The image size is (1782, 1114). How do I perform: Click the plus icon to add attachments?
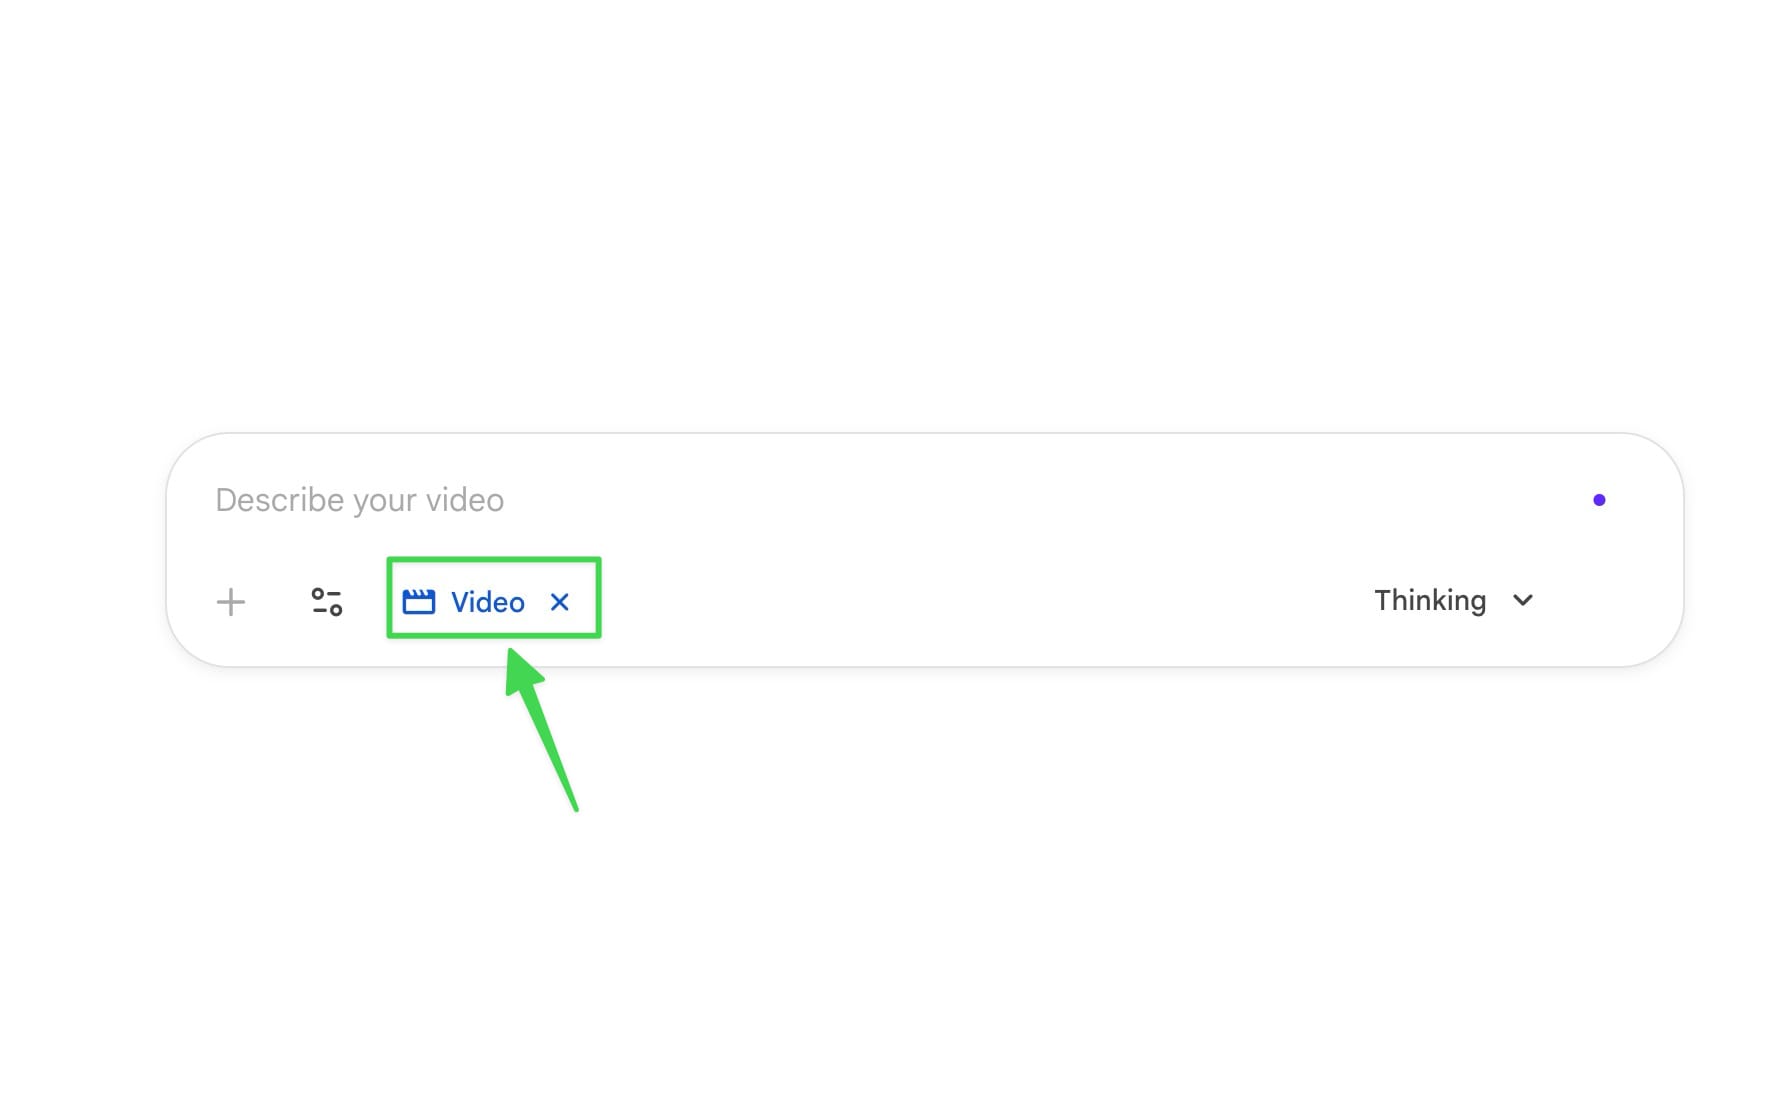click(x=231, y=602)
